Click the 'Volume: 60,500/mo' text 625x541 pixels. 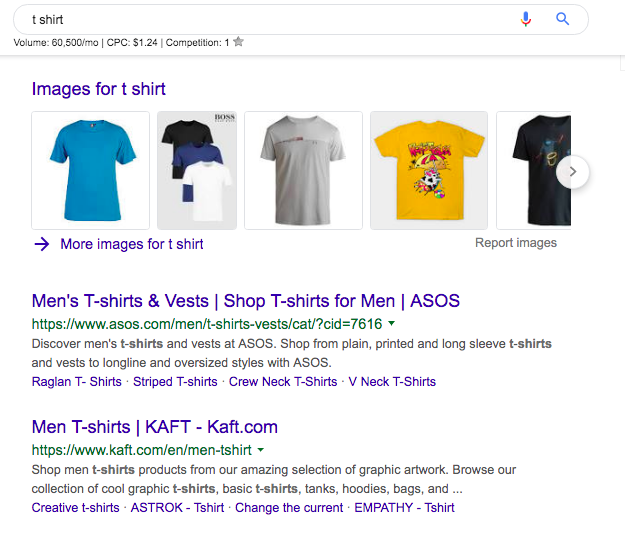click(x=56, y=42)
